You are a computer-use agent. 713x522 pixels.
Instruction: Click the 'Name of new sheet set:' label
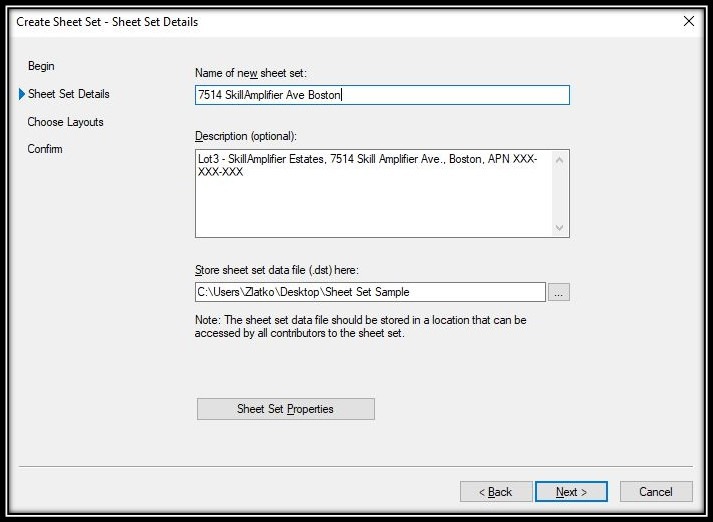click(x=251, y=73)
